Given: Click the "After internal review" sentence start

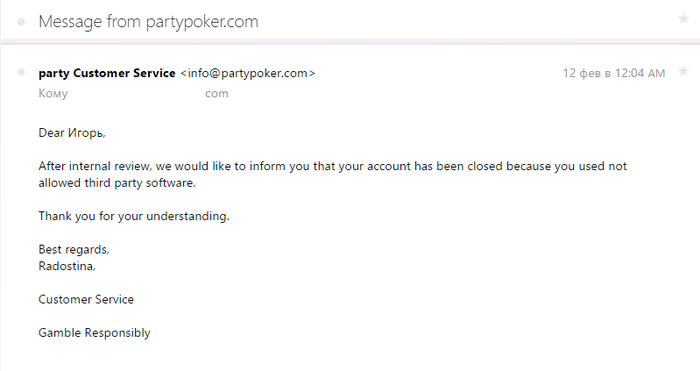Looking at the screenshot, I should pyautogui.click(x=95, y=166).
